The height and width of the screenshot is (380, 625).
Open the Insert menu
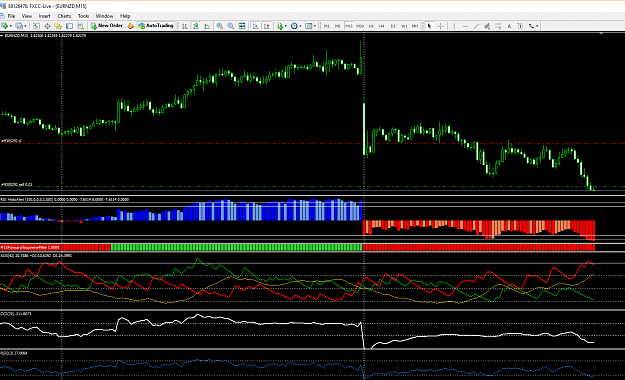pyautogui.click(x=44, y=16)
